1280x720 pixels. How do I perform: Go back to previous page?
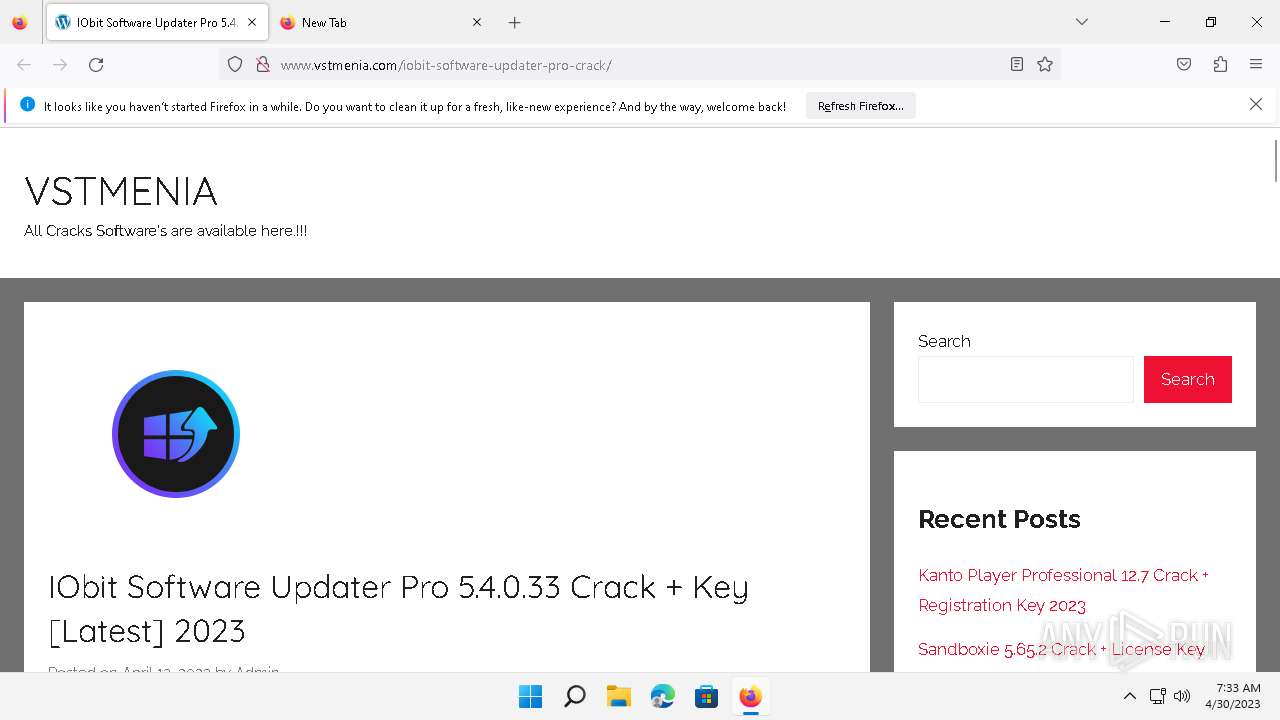point(24,65)
